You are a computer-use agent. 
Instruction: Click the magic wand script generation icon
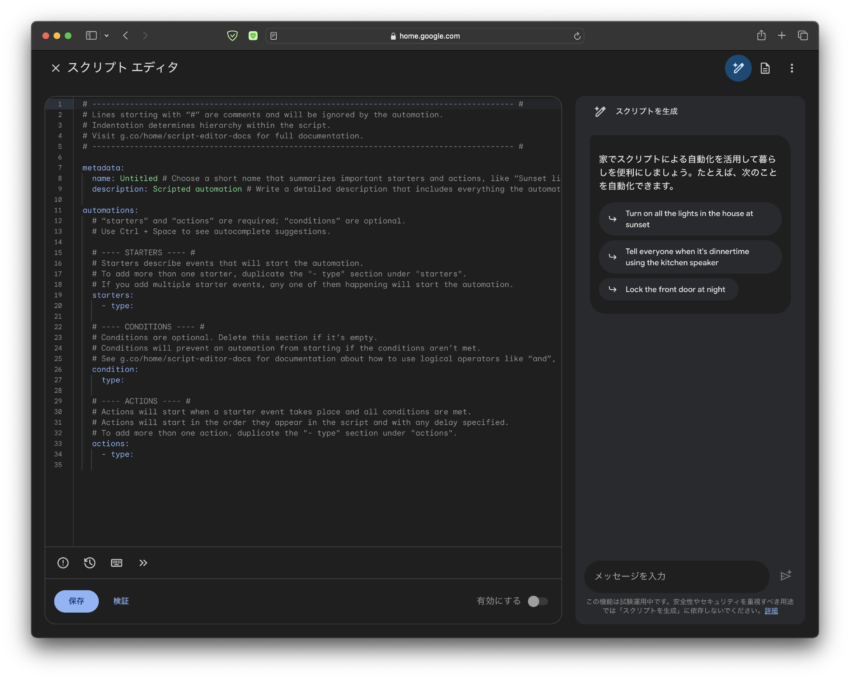(x=738, y=68)
